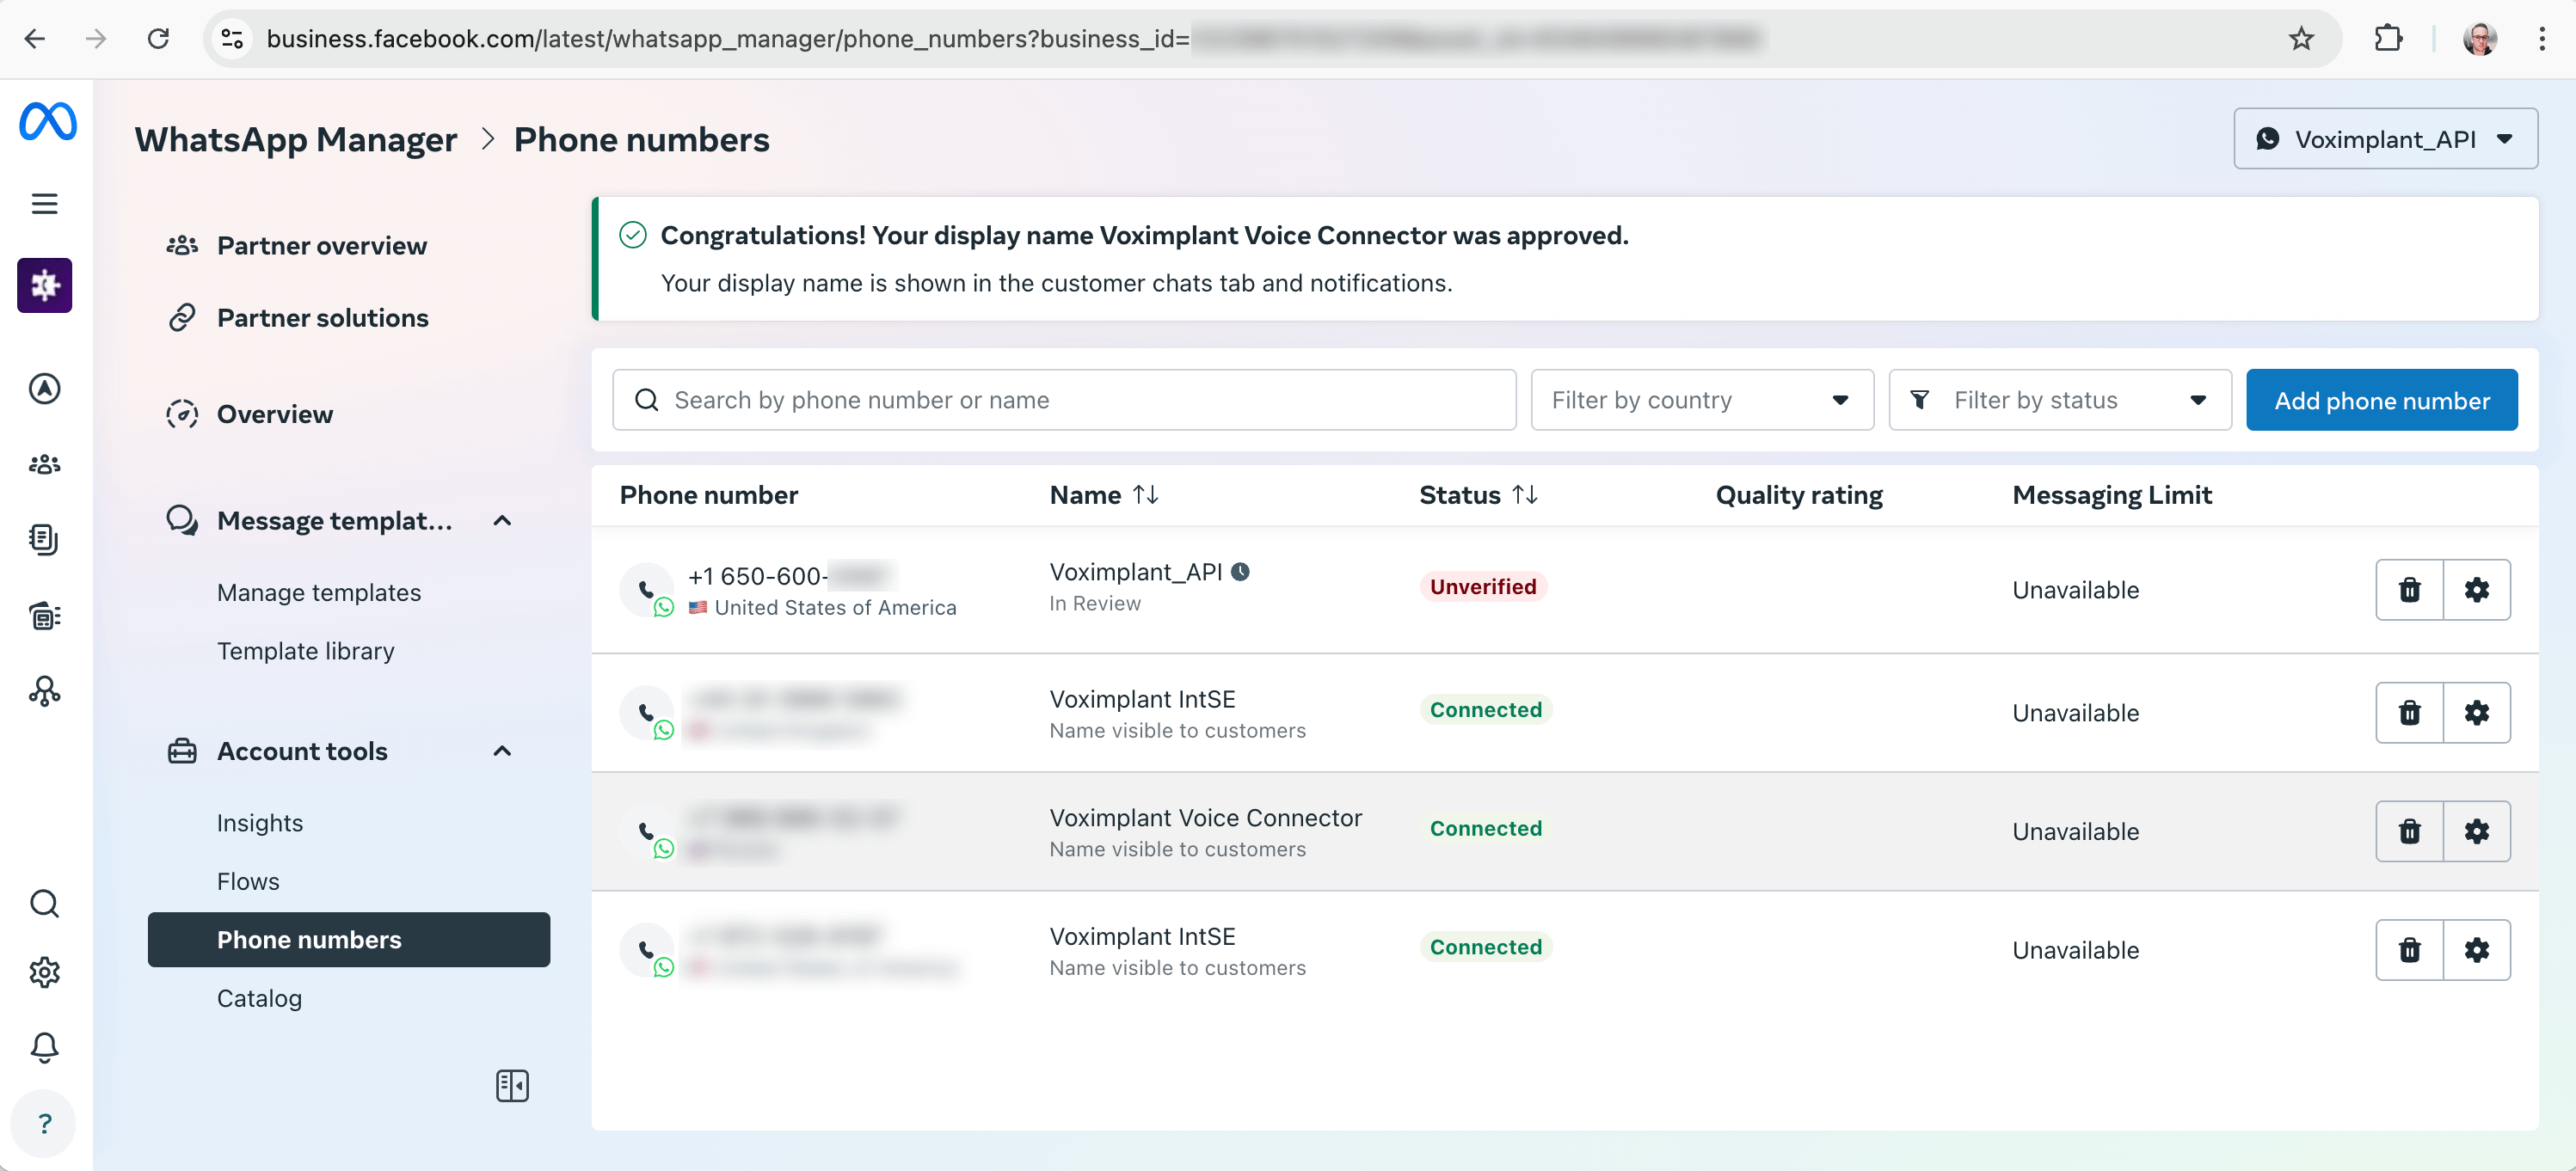
Task: Open the Insights menu item
Action: [259, 822]
